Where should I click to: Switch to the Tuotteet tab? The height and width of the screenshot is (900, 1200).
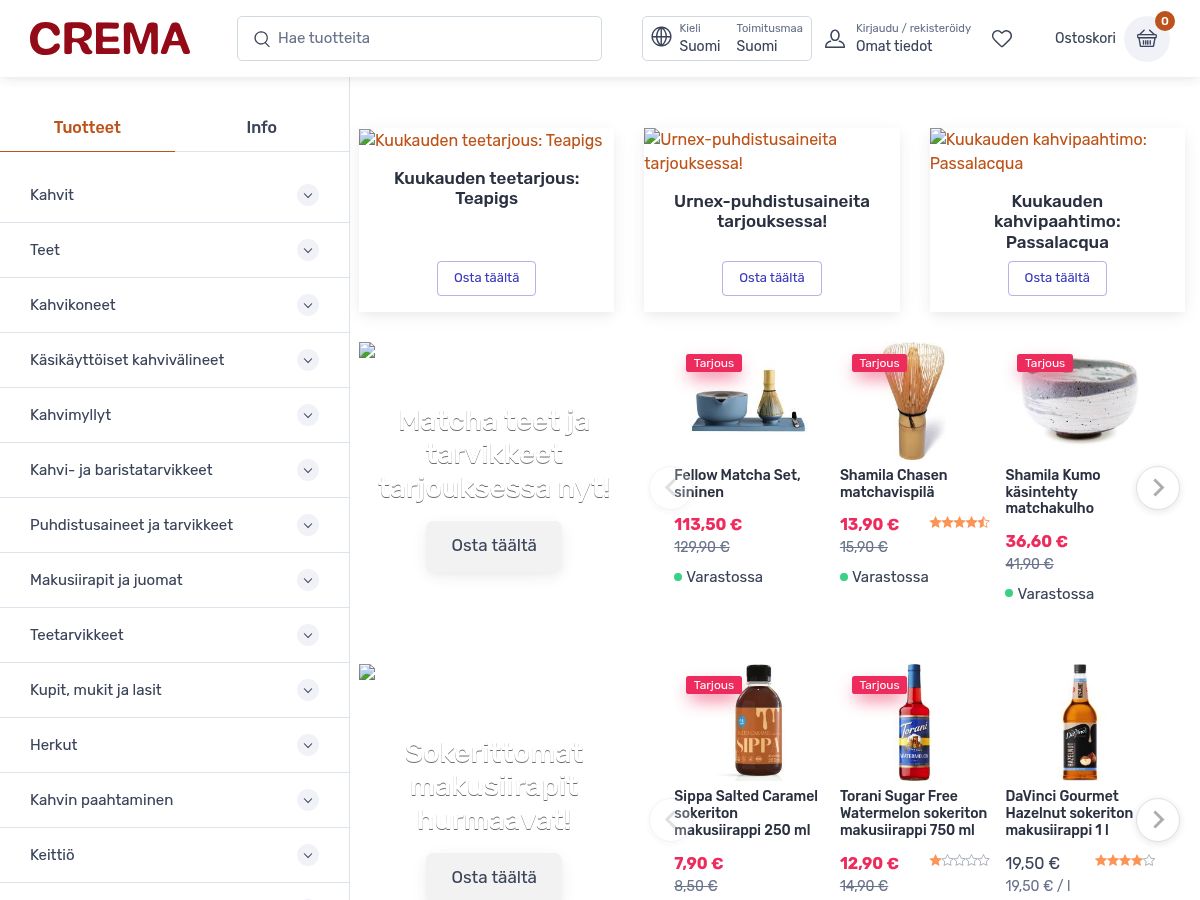pos(87,127)
